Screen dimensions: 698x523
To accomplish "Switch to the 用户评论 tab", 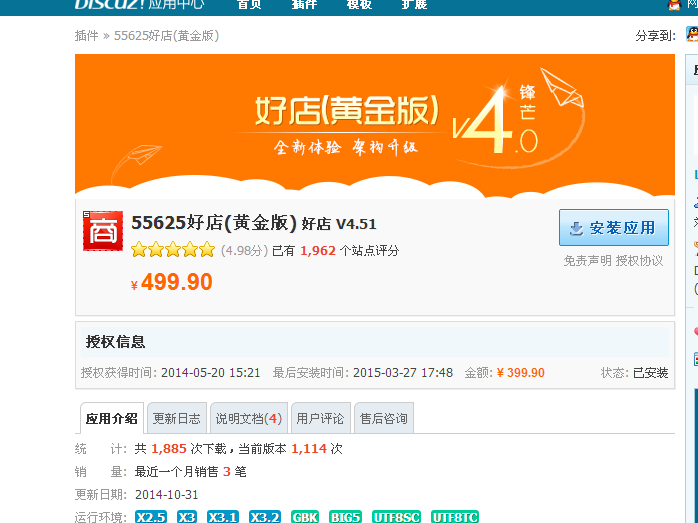I will pyautogui.click(x=321, y=418).
